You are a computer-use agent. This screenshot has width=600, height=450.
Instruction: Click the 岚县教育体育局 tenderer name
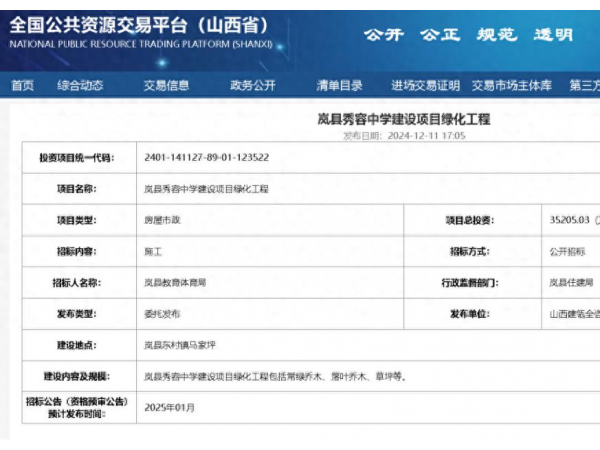click(x=175, y=283)
